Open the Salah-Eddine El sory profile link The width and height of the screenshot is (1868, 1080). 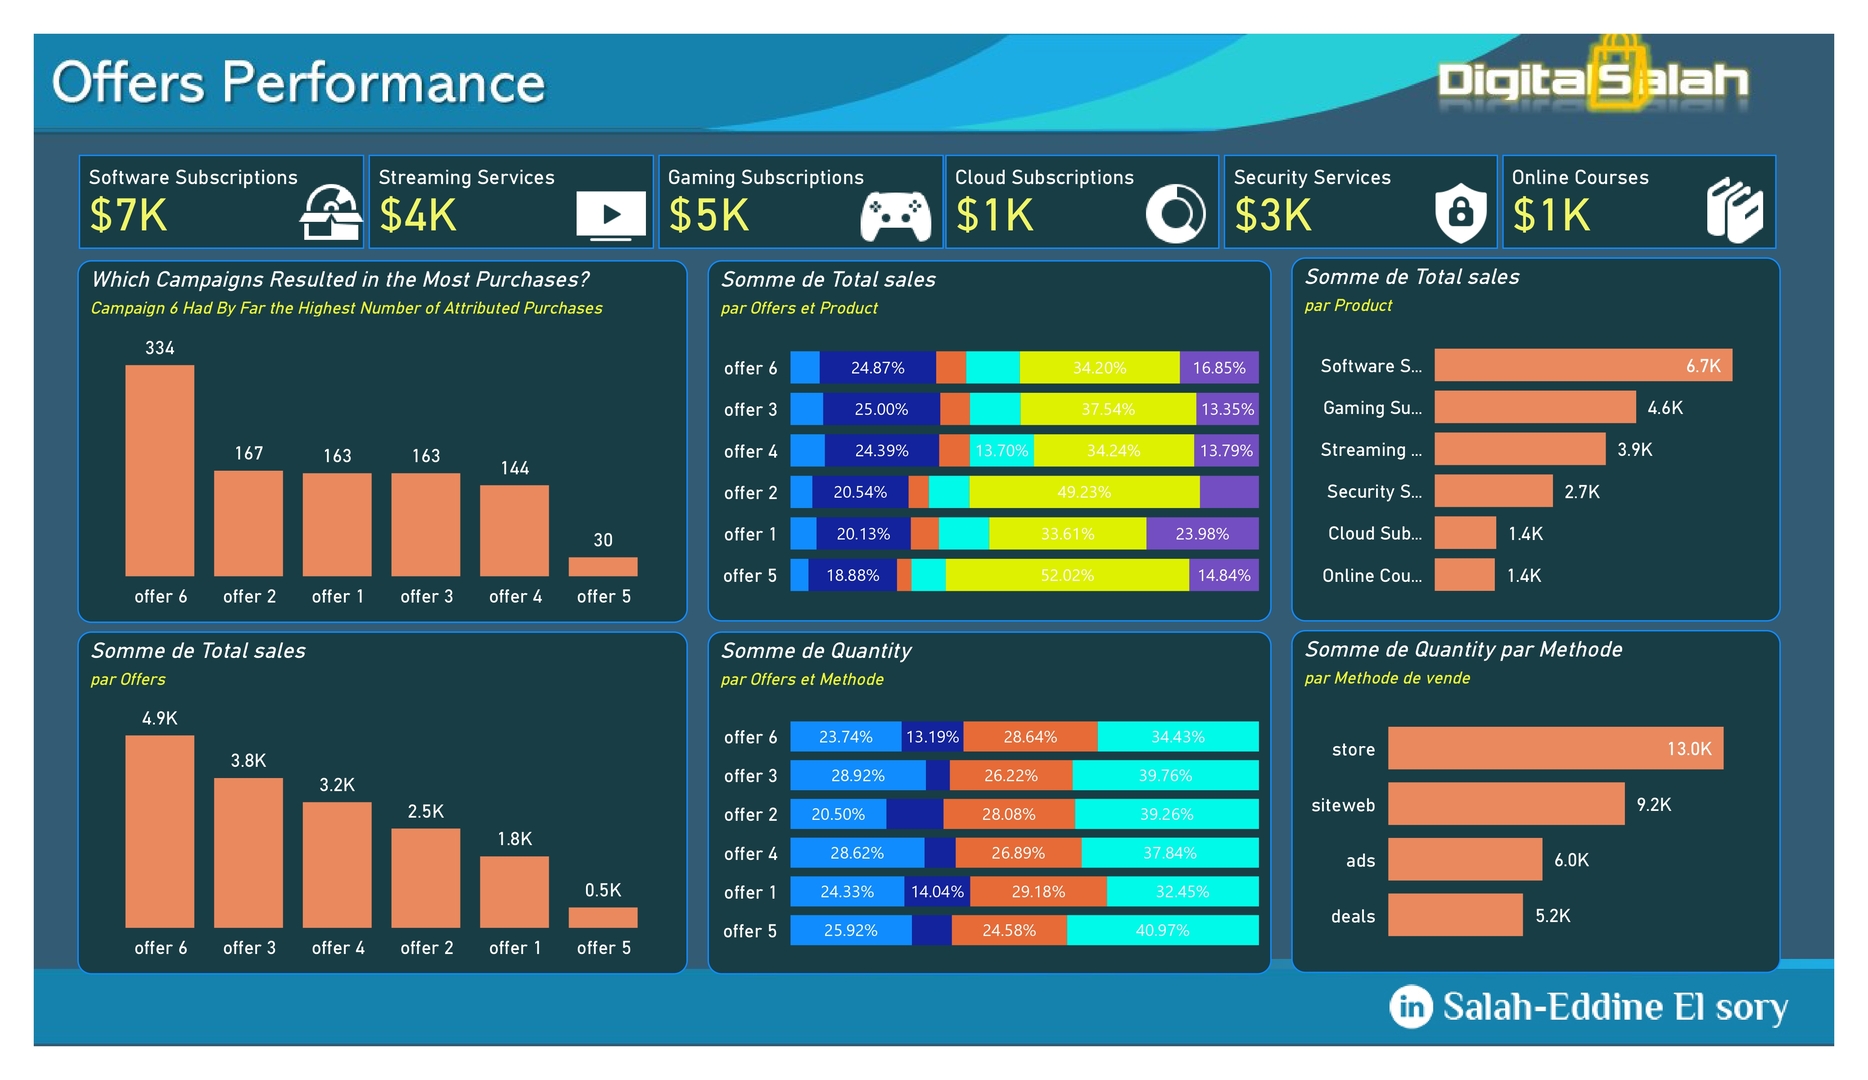click(x=1614, y=1006)
